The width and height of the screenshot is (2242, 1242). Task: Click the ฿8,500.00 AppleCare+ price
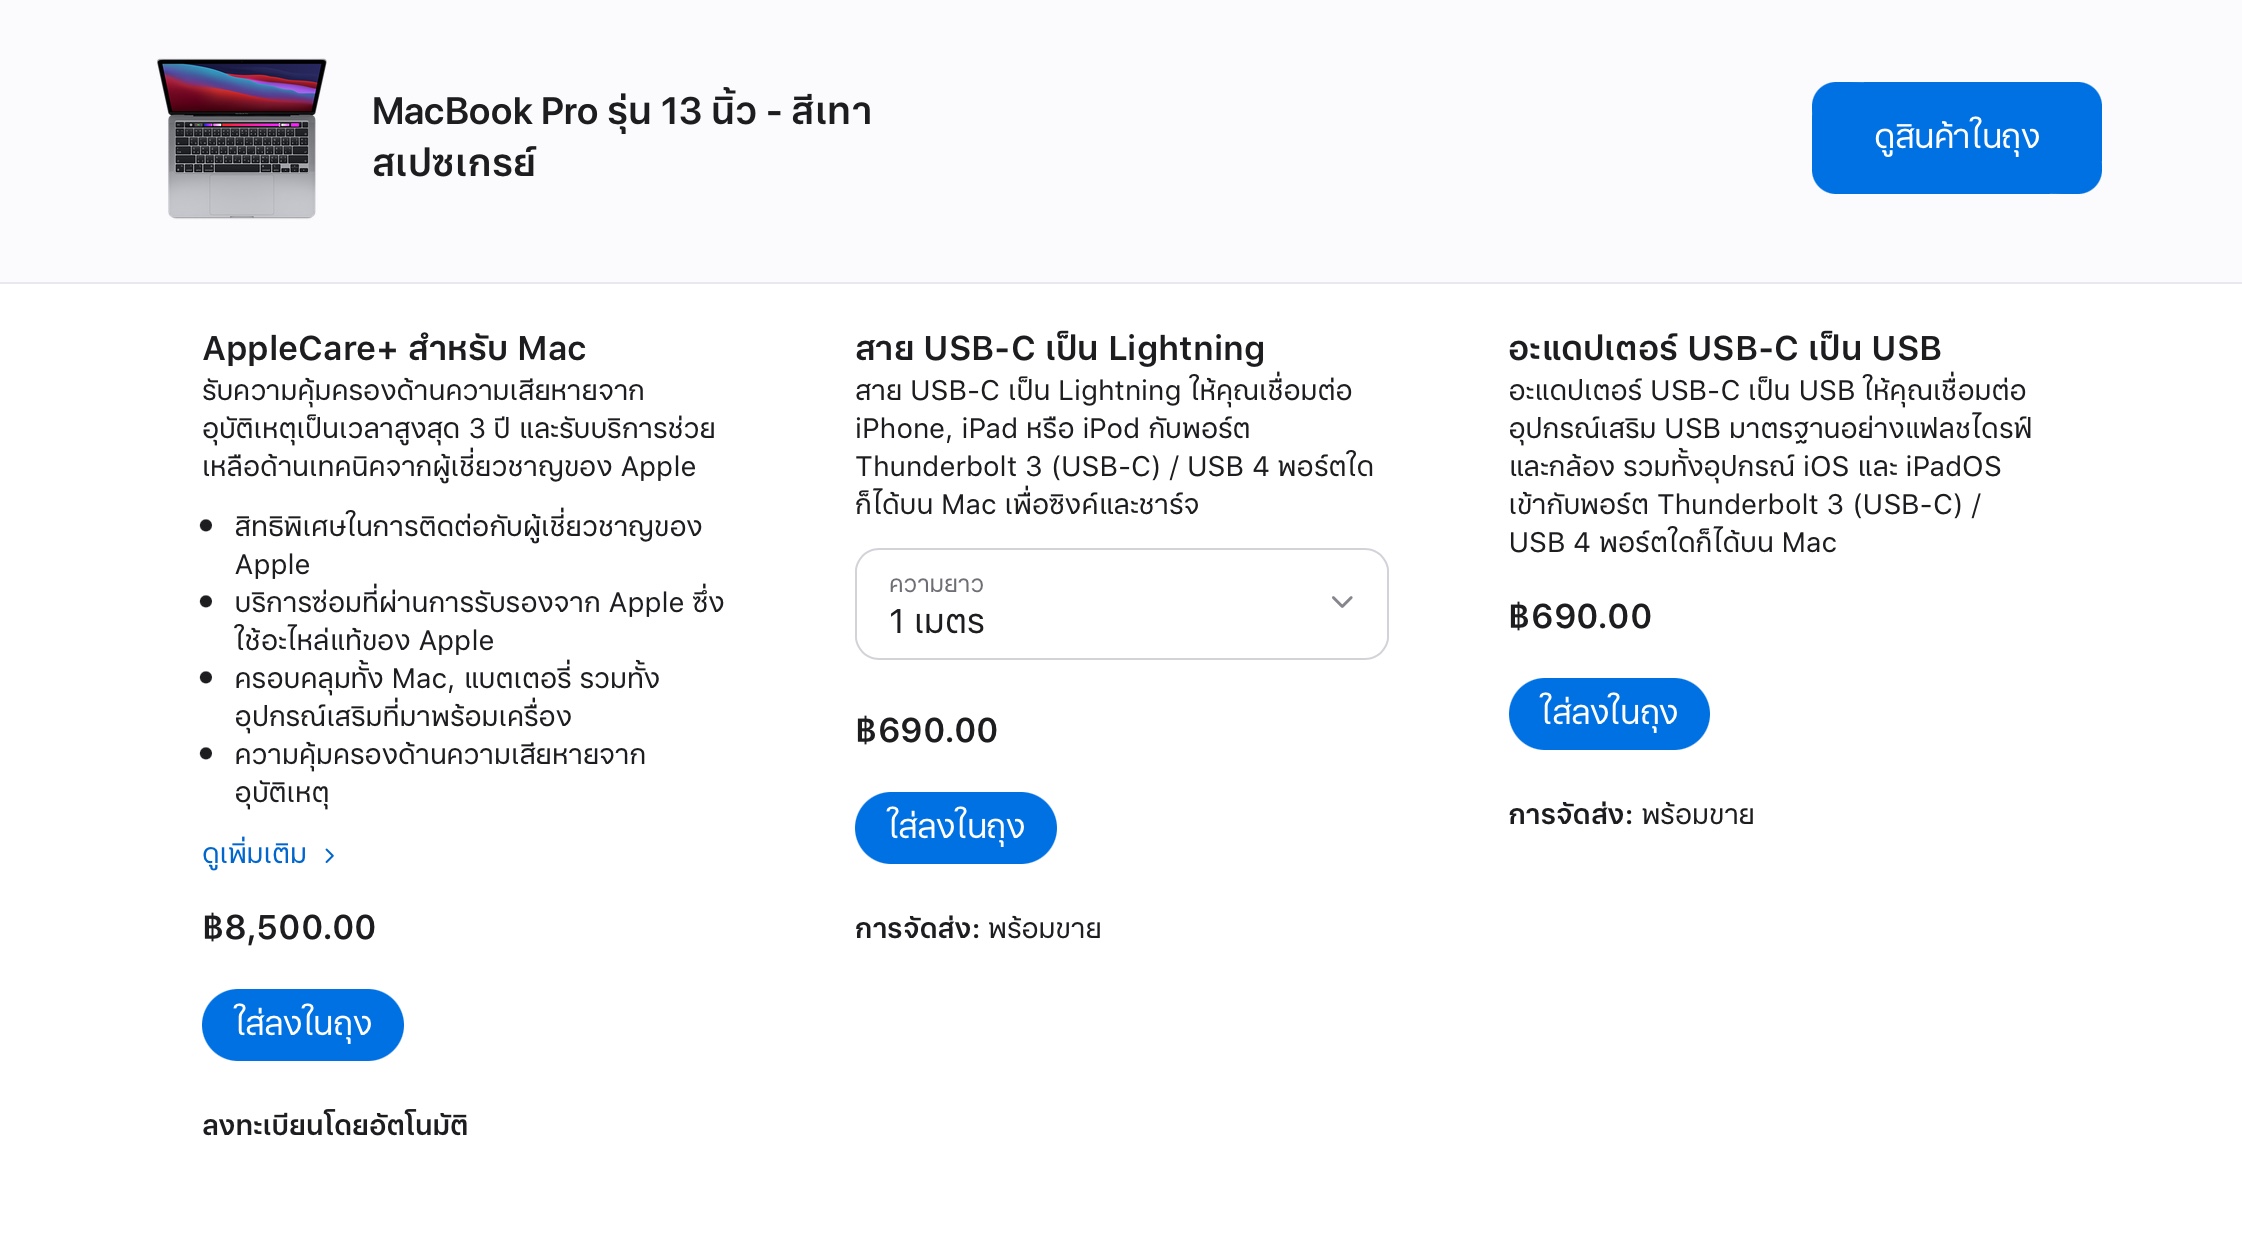click(289, 927)
